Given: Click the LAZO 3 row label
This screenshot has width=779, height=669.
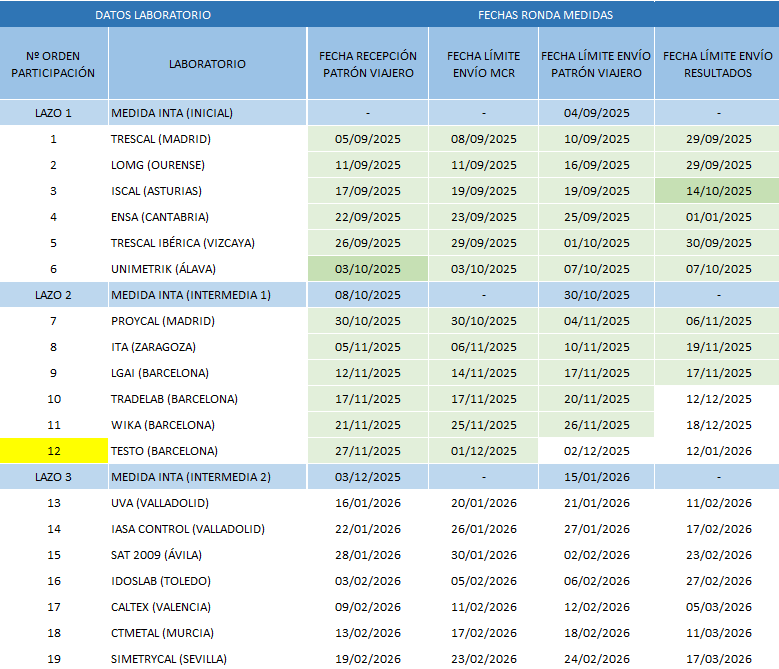Looking at the screenshot, I should 53,477.
